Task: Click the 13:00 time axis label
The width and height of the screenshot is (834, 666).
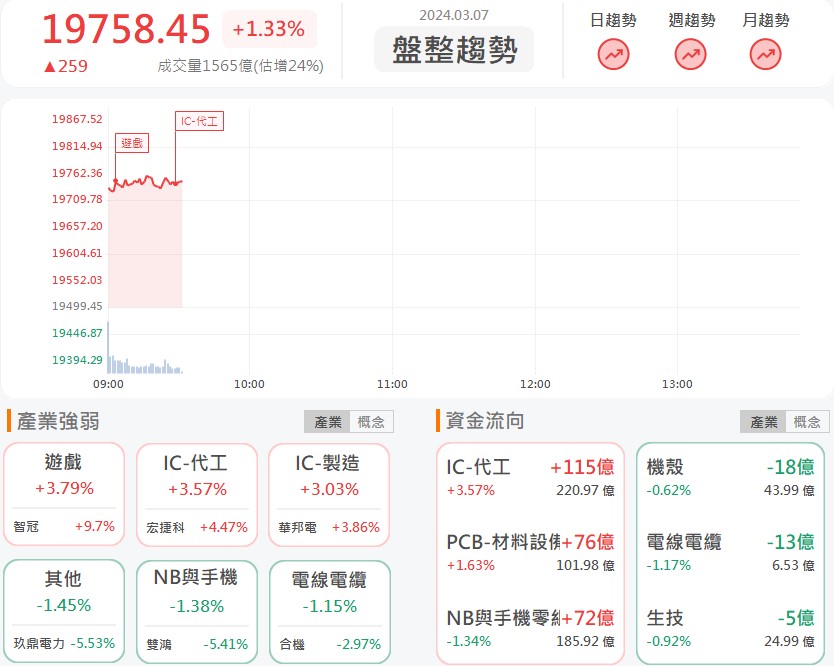Action: (x=677, y=384)
